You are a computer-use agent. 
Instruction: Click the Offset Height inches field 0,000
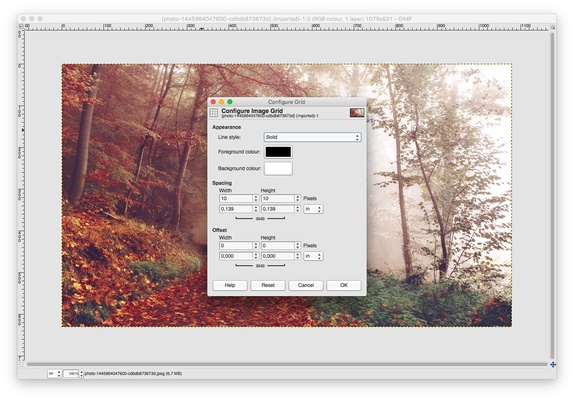pyautogui.click(x=277, y=256)
